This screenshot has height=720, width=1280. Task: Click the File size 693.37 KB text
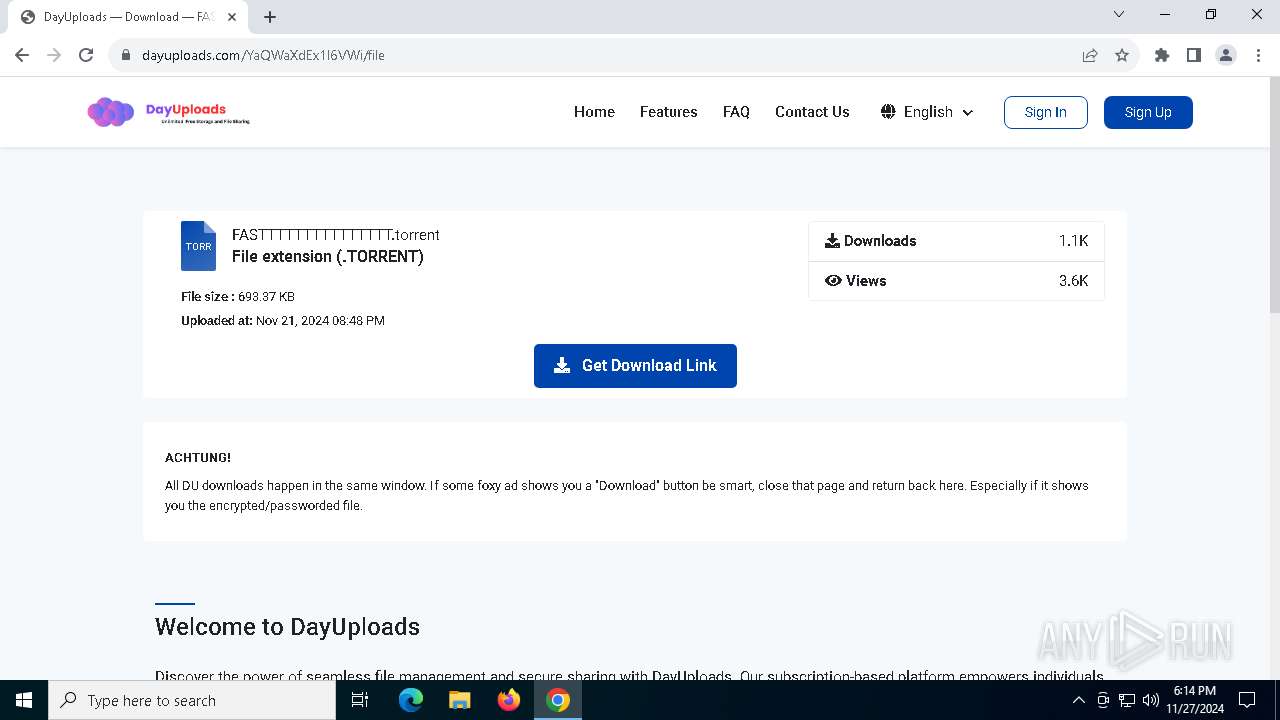pos(238,297)
